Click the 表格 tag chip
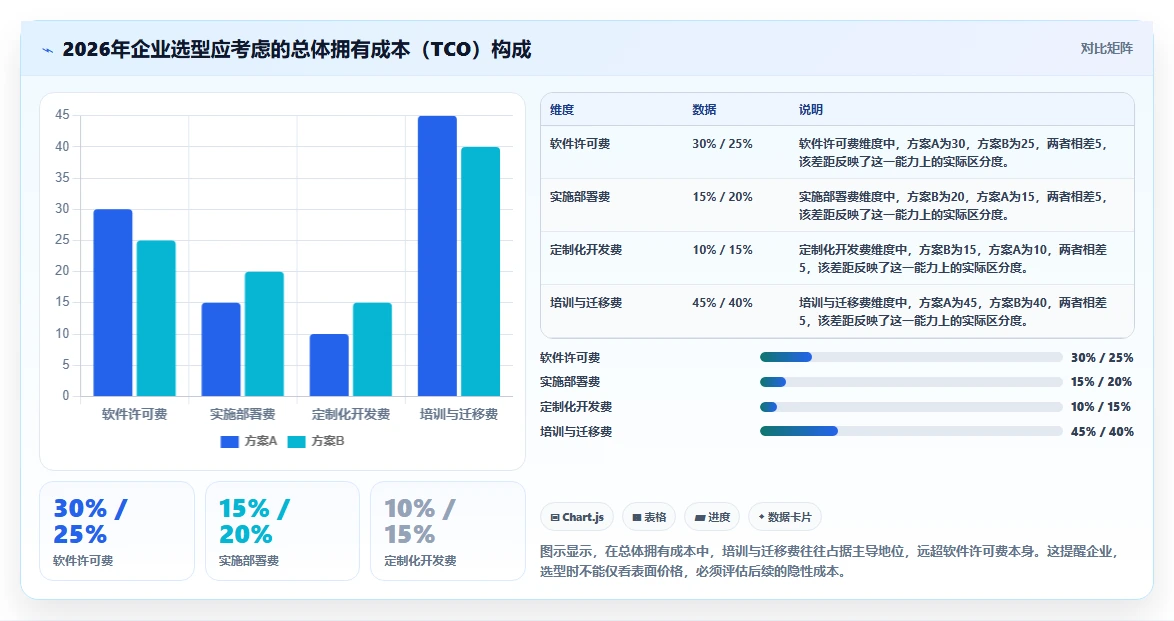The width and height of the screenshot is (1174, 621). click(649, 517)
